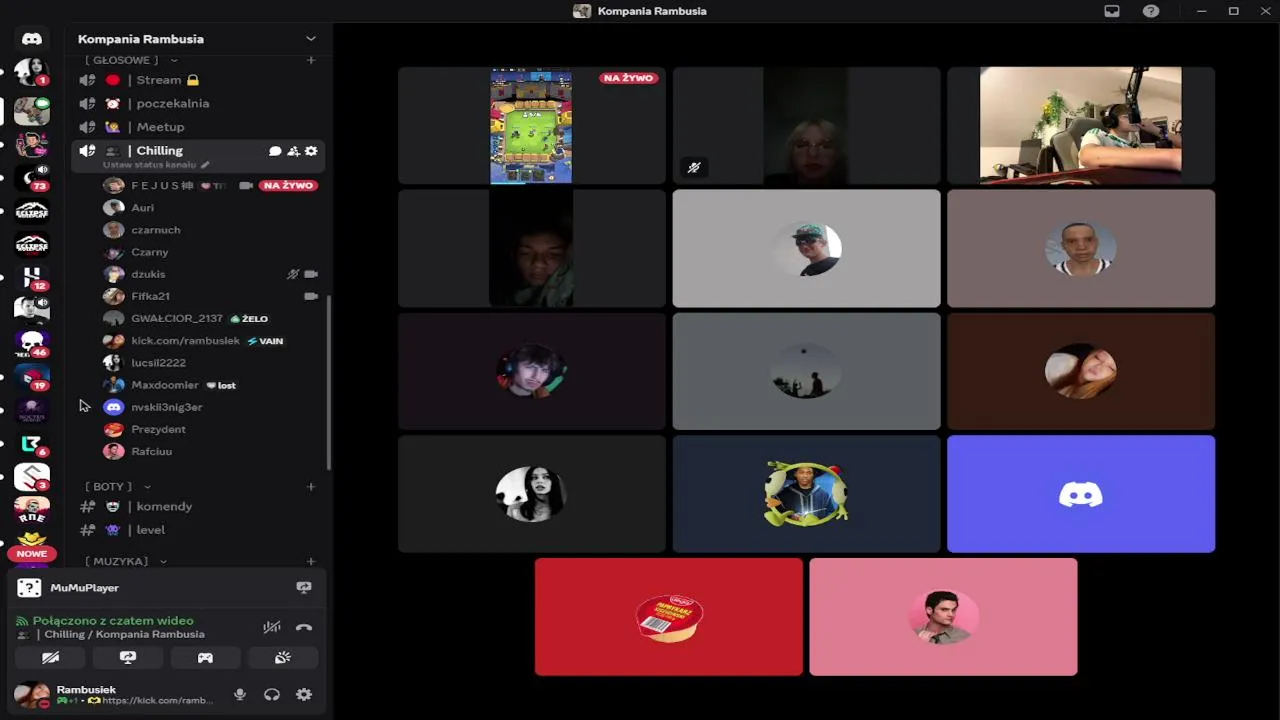Toggle headphone deafen next to Rambusiek
Screen dimensions: 1280x720
click(272, 695)
